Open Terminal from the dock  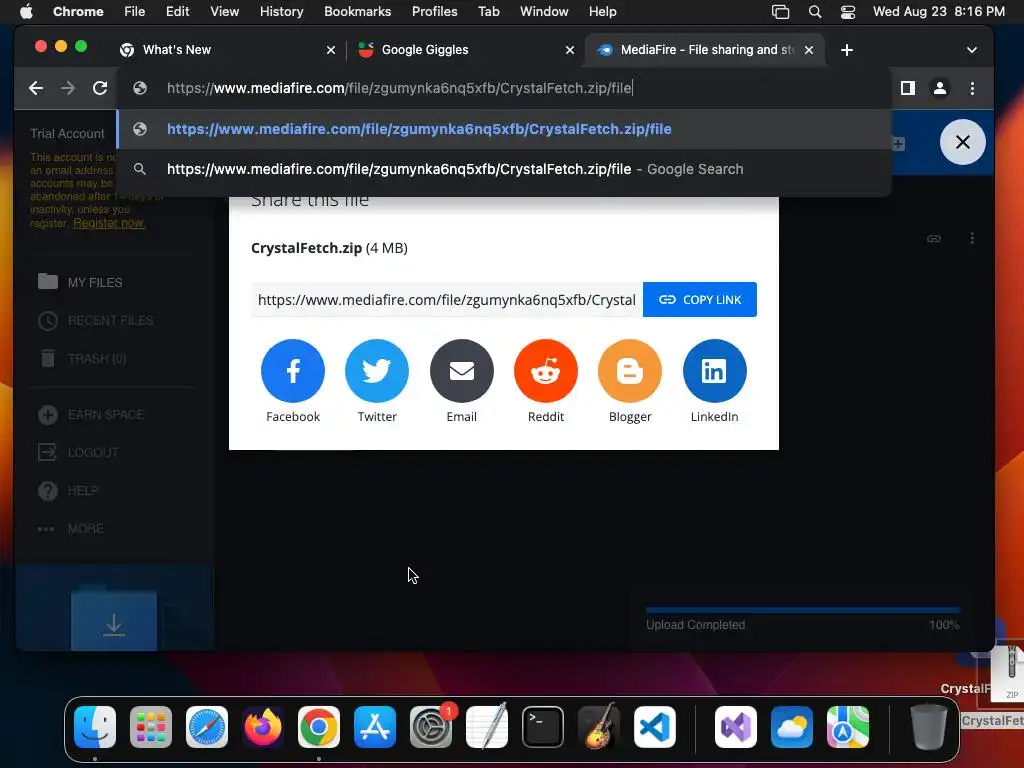(543, 727)
